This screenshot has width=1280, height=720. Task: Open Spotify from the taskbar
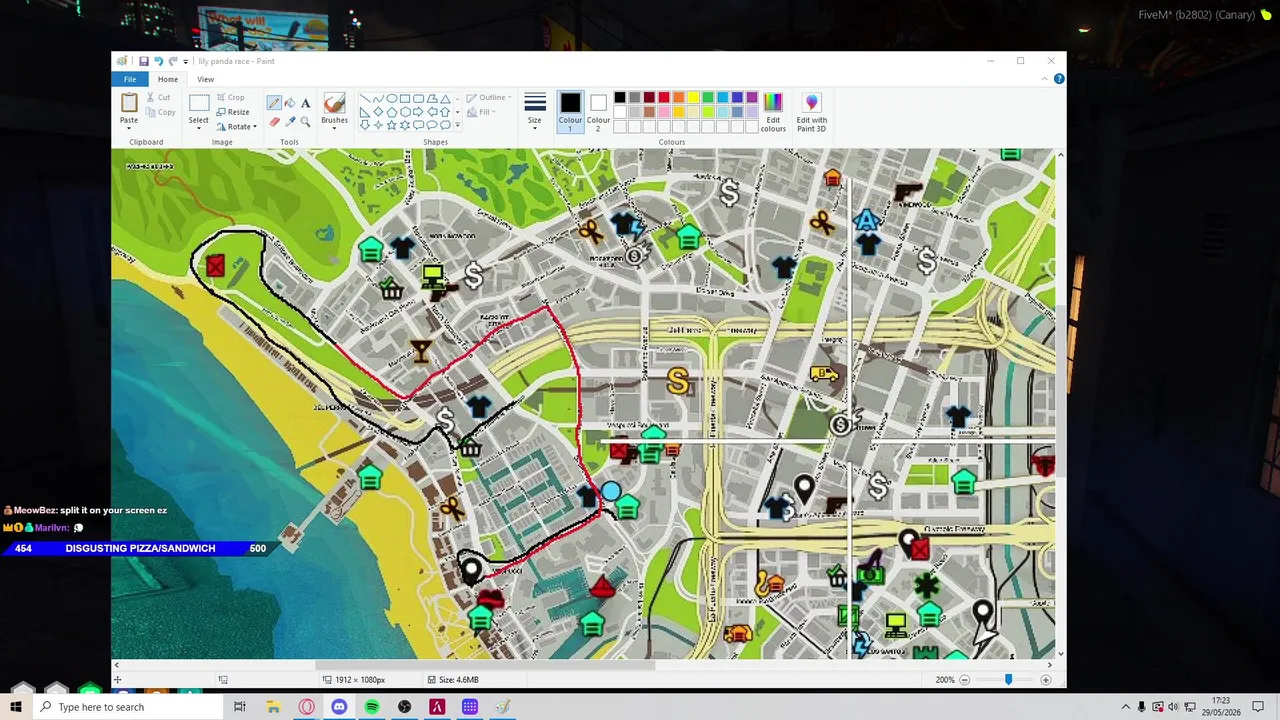(x=372, y=707)
